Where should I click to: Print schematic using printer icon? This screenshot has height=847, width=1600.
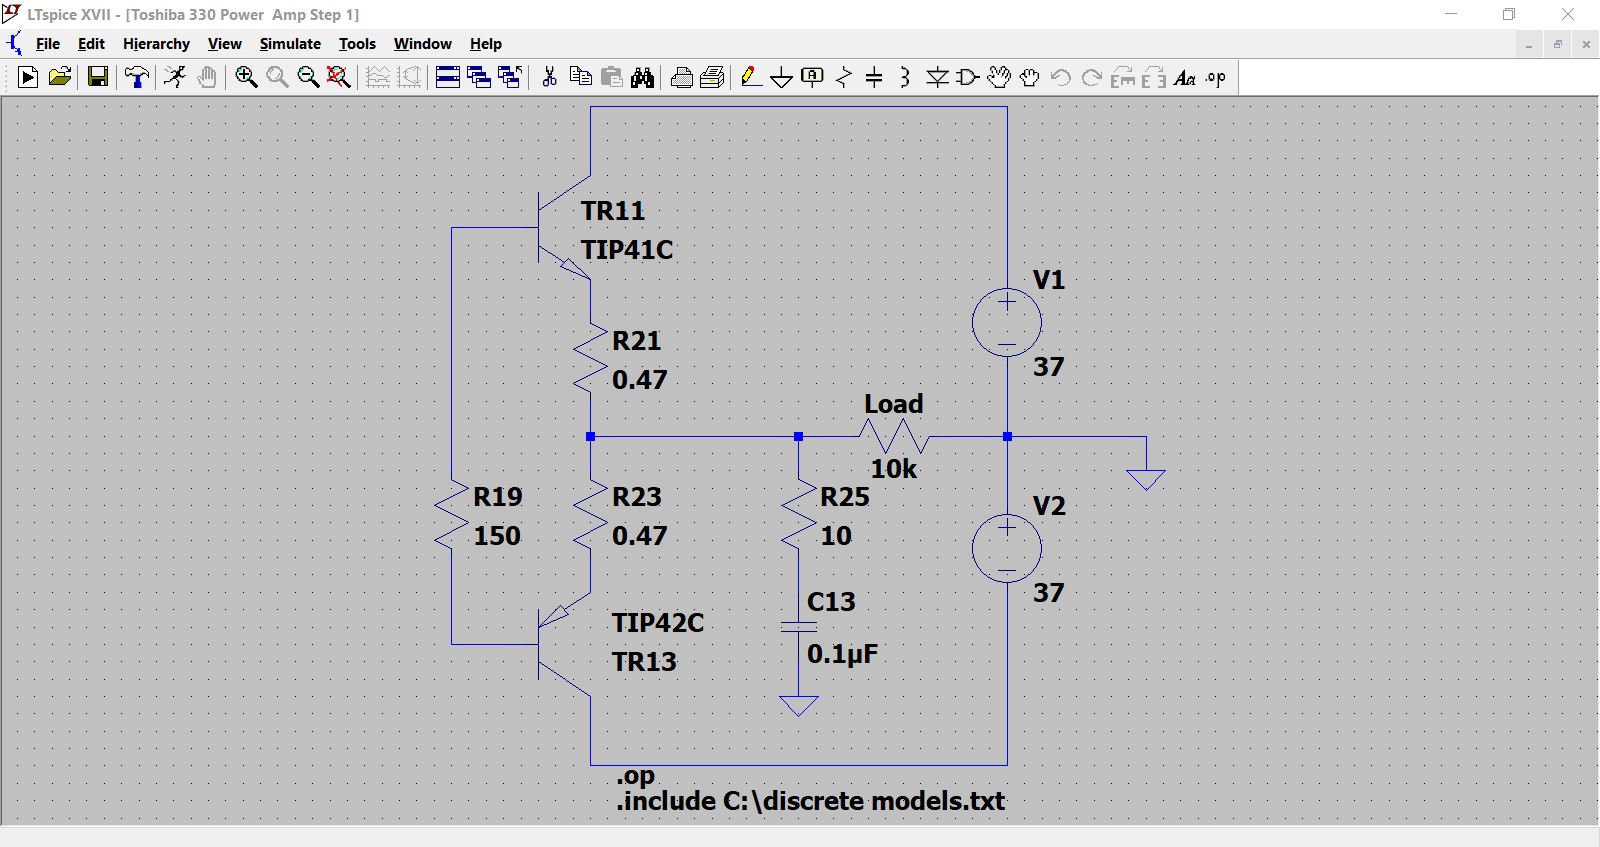713,77
